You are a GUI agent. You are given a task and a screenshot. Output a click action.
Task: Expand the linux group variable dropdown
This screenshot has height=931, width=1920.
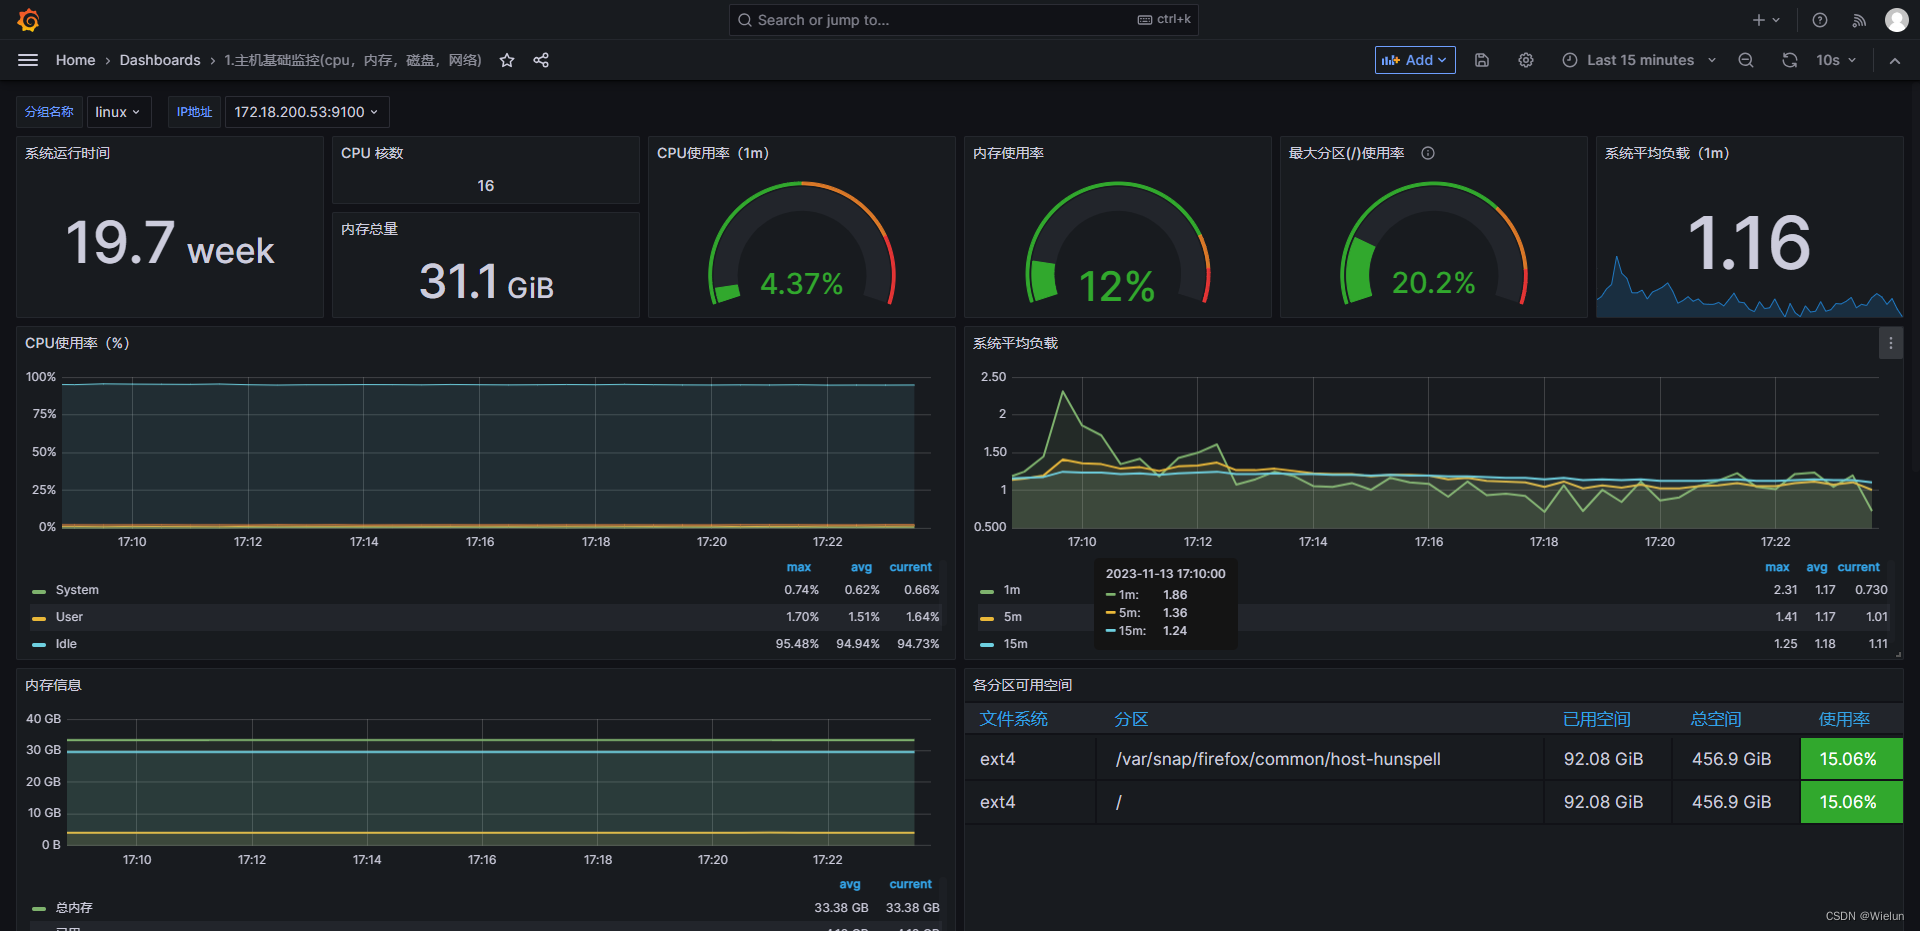tap(118, 112)
